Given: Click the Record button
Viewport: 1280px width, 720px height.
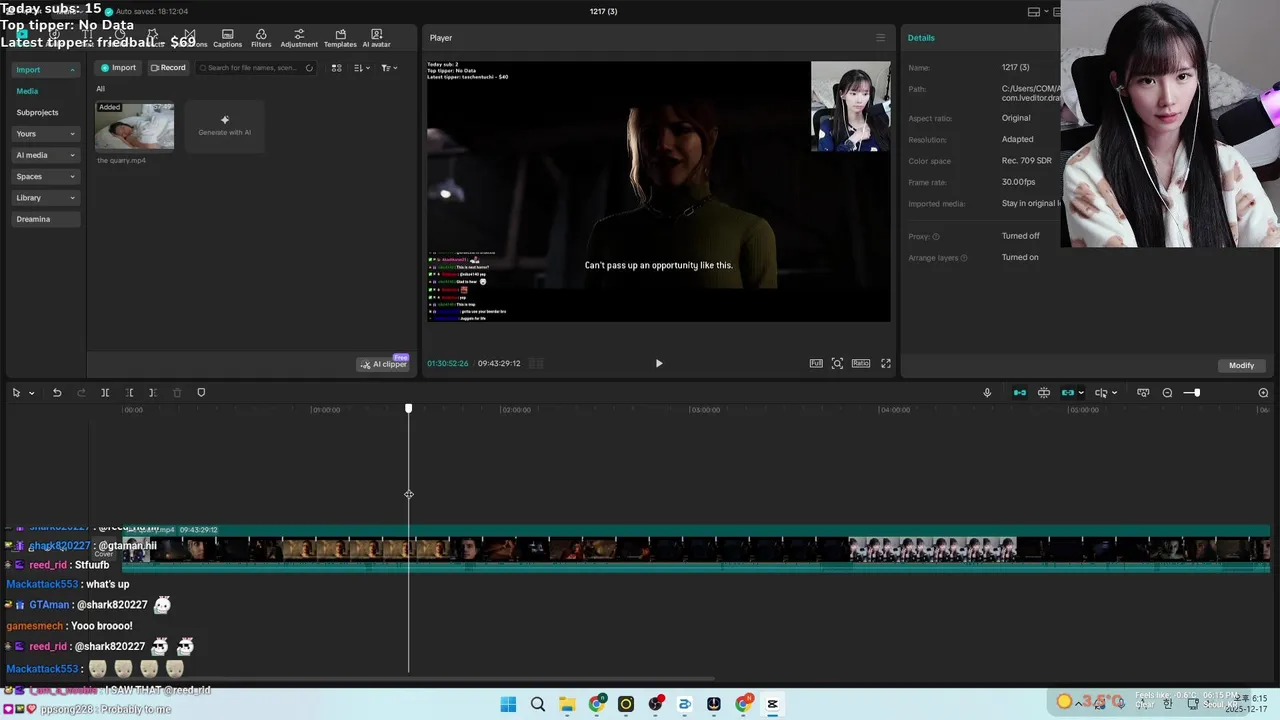Looking at the screenshot, I should (x=168, y=68).
